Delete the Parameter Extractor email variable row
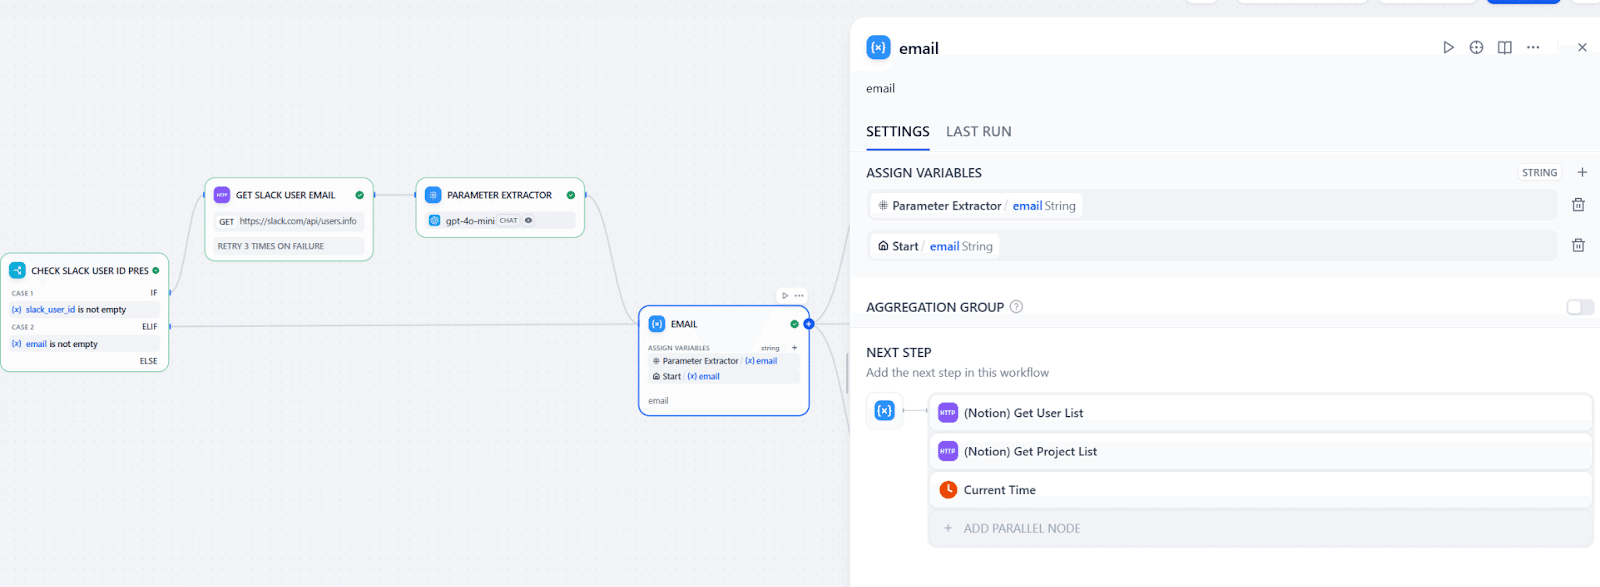The width and height of the screenshot is (1600, 587). tap(1578, 205)
